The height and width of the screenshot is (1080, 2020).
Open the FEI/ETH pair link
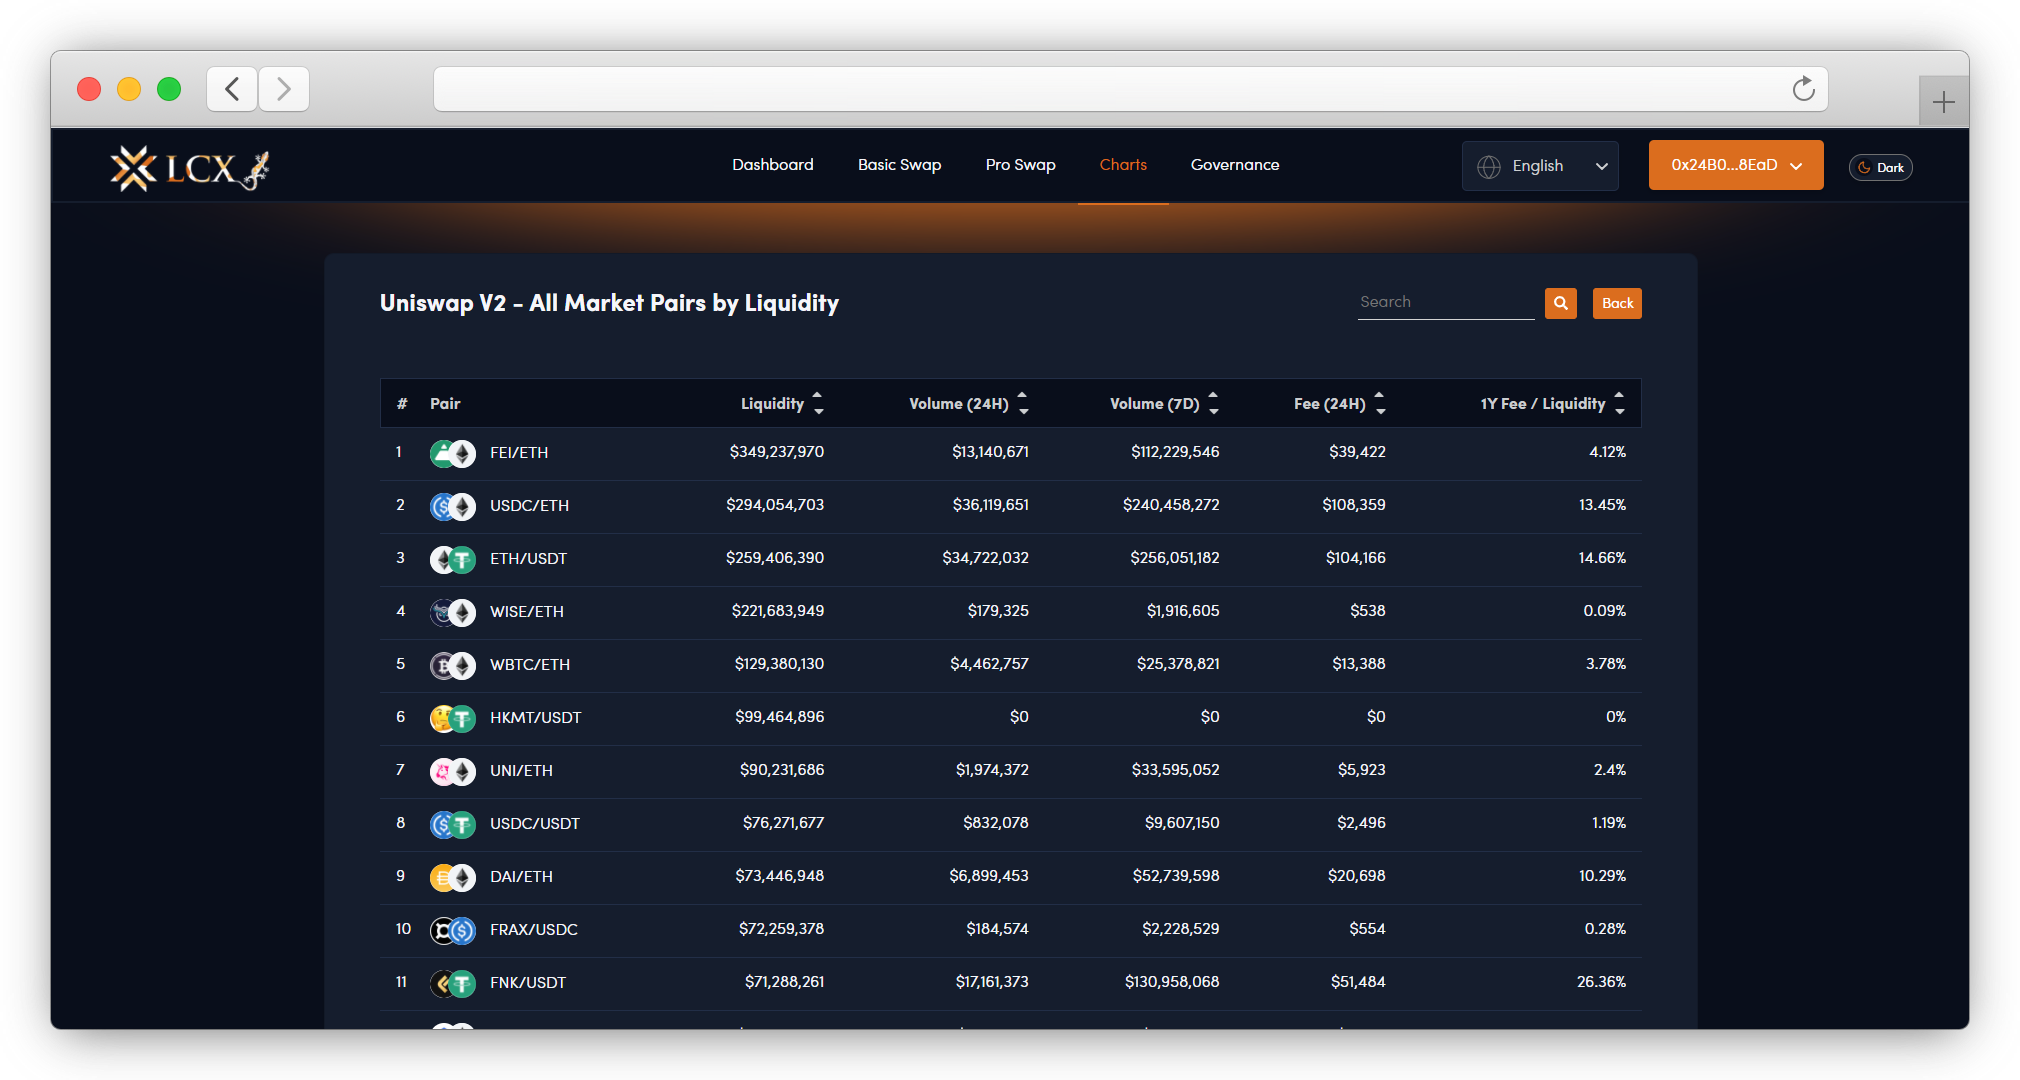519,453
